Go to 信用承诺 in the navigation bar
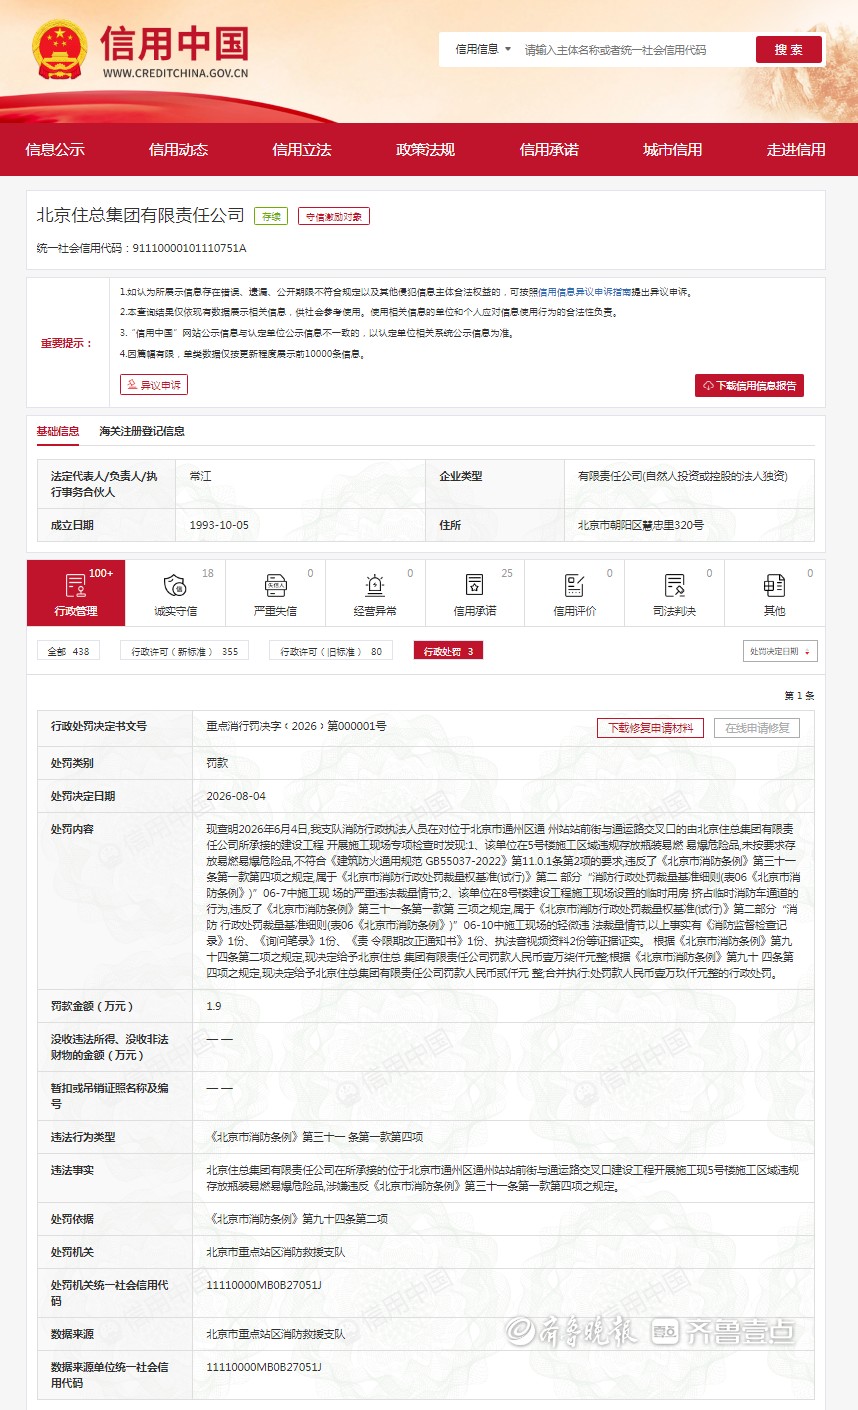The width and height of the screenshot is (858, 1410). (x=549, y=150)
